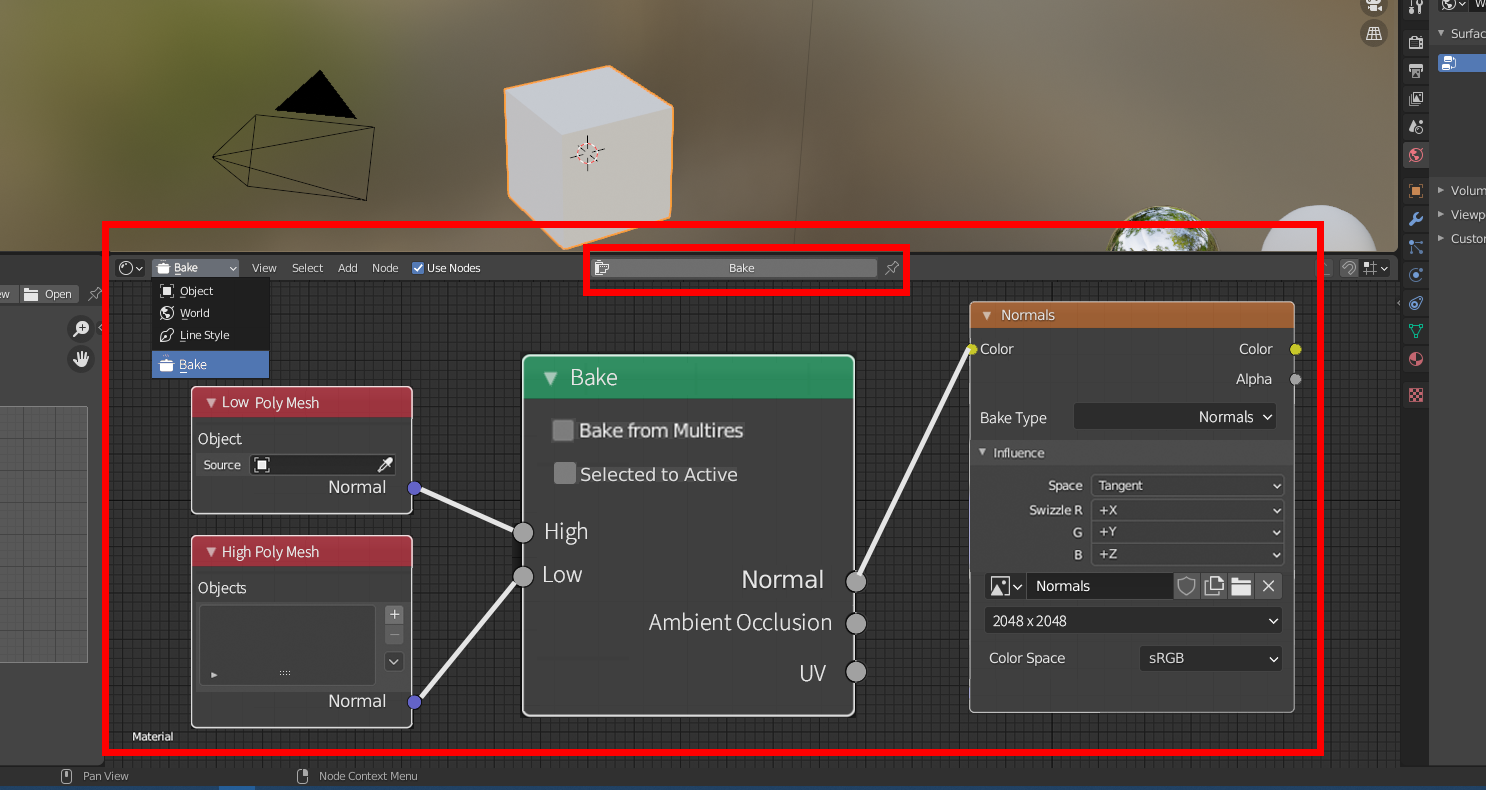
Task: Click the Open button in image editor
Action: pyautogui.click(x=48, y=294)
